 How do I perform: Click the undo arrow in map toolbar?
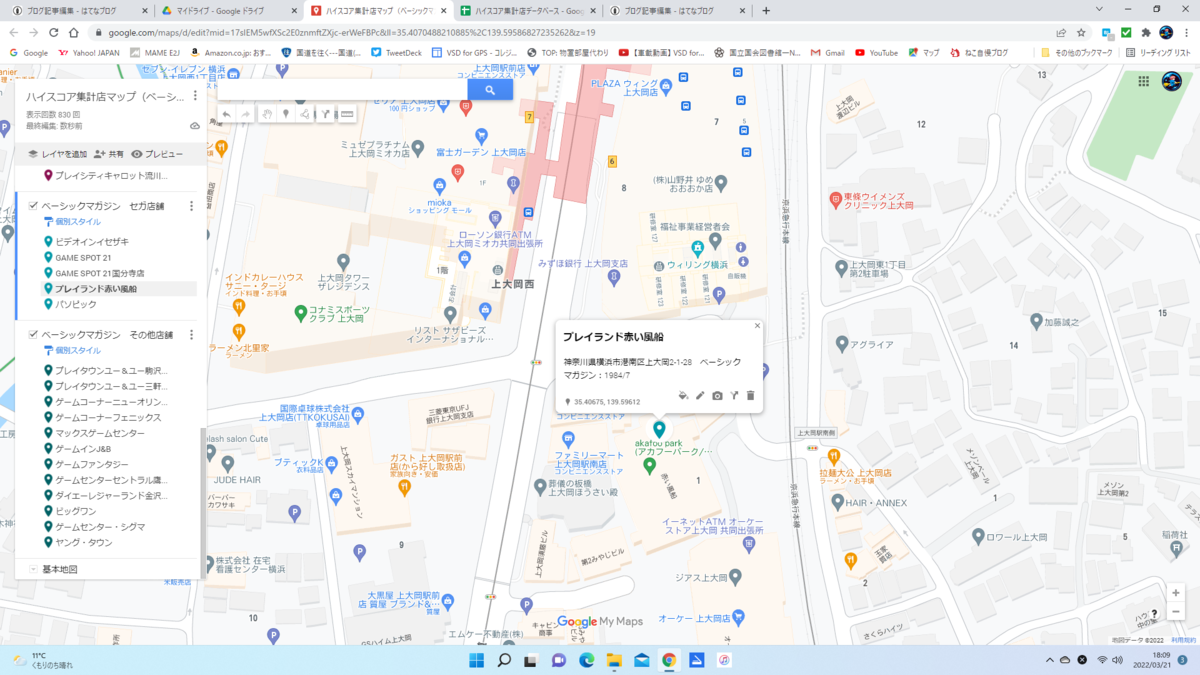pos(227,115)
